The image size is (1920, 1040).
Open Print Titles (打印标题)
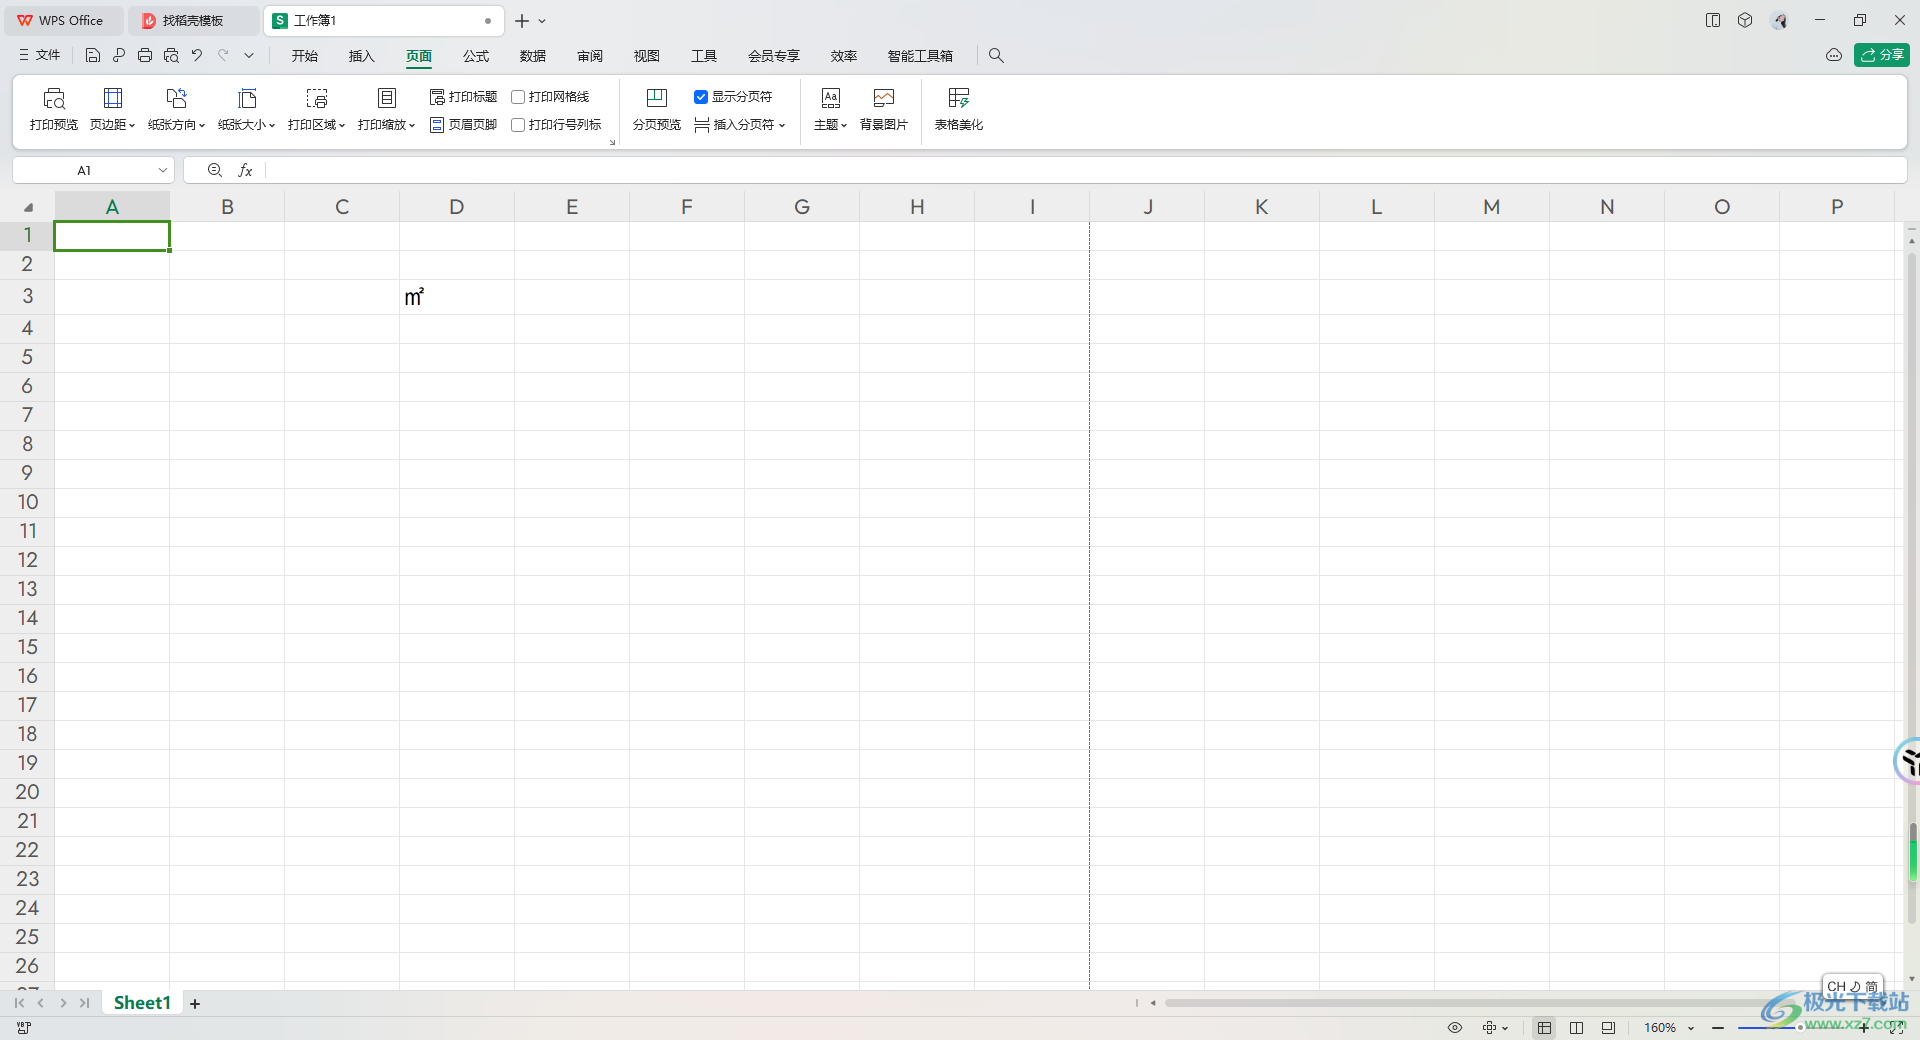(x=463, y=97)
